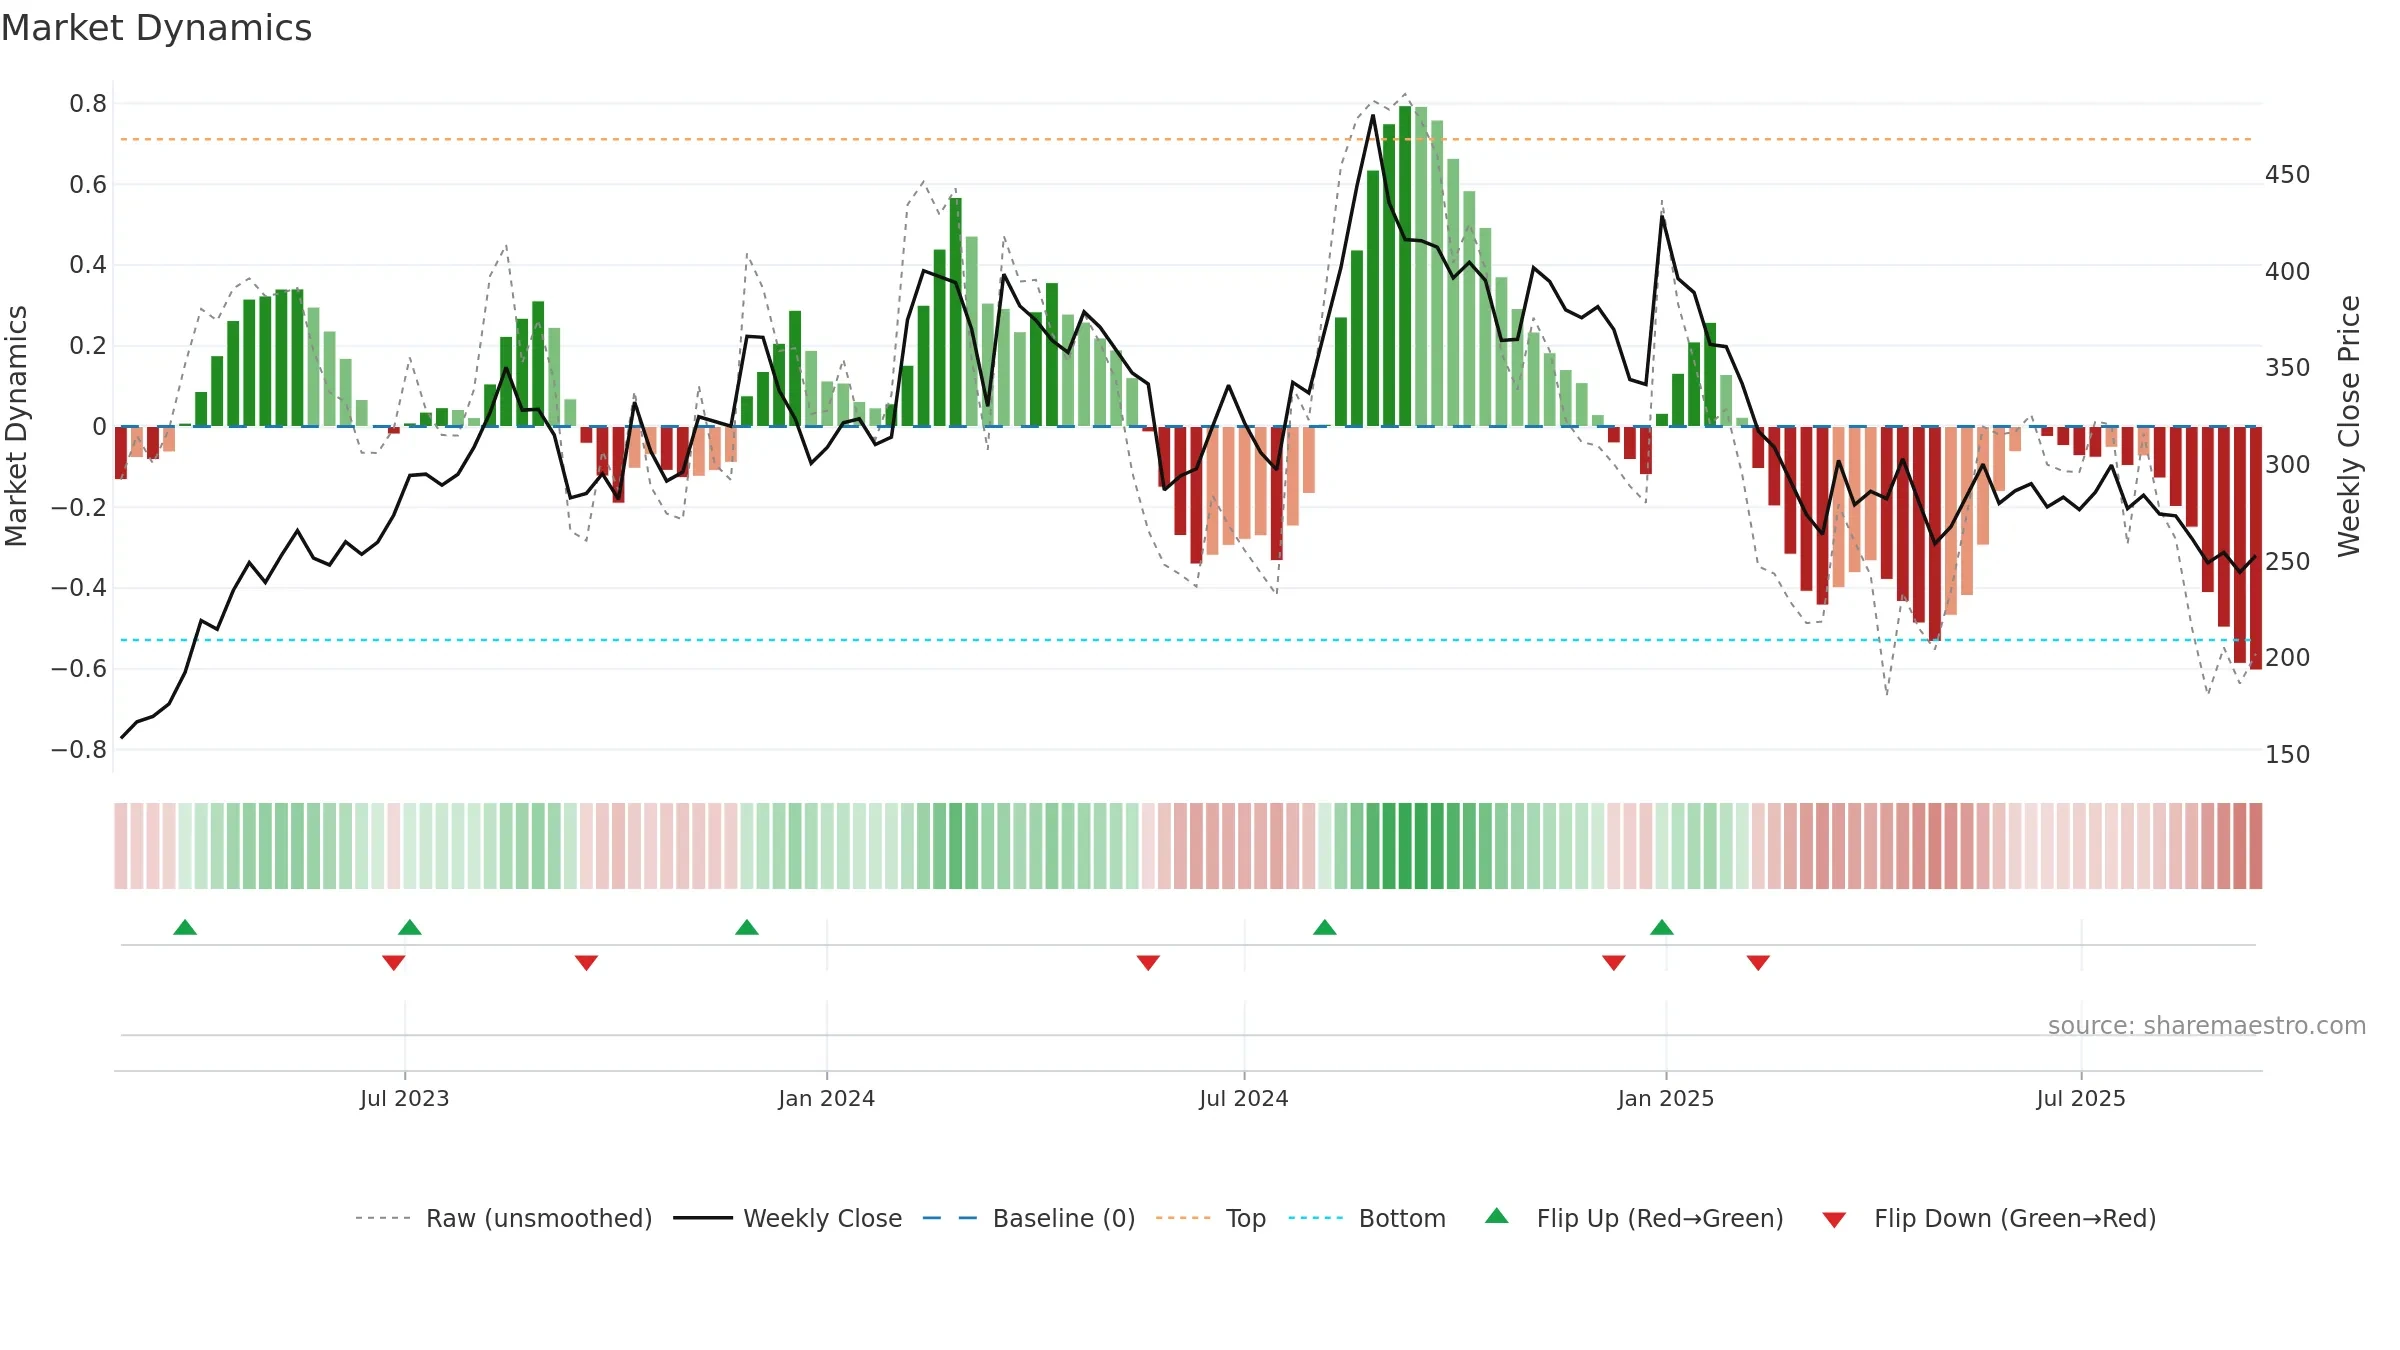
Task: Click the Jan 2024 x-axis label
Action: click(x=827, y=1098)
